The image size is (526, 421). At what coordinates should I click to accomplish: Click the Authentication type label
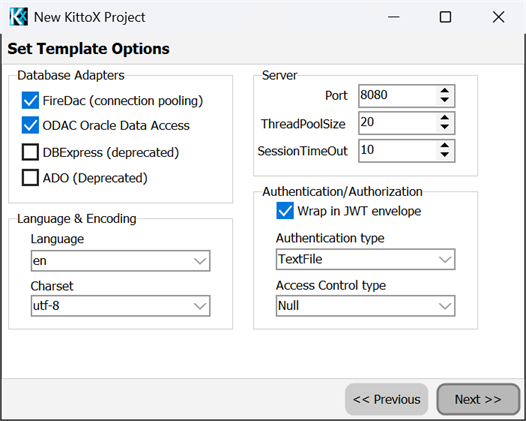(x=330, y=238)
